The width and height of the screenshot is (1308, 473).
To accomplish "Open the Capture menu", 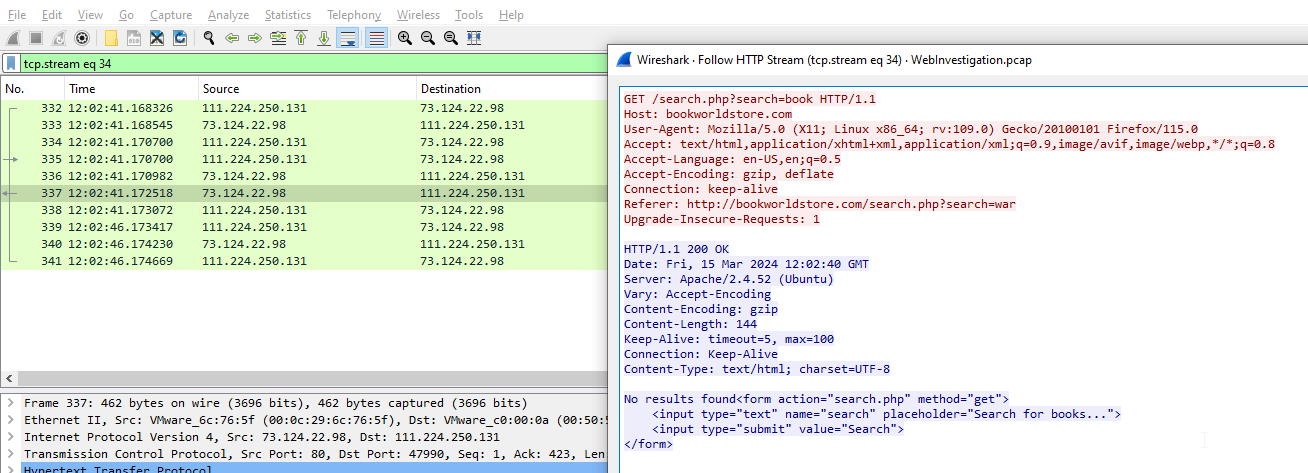I will [x=171, y=15].
